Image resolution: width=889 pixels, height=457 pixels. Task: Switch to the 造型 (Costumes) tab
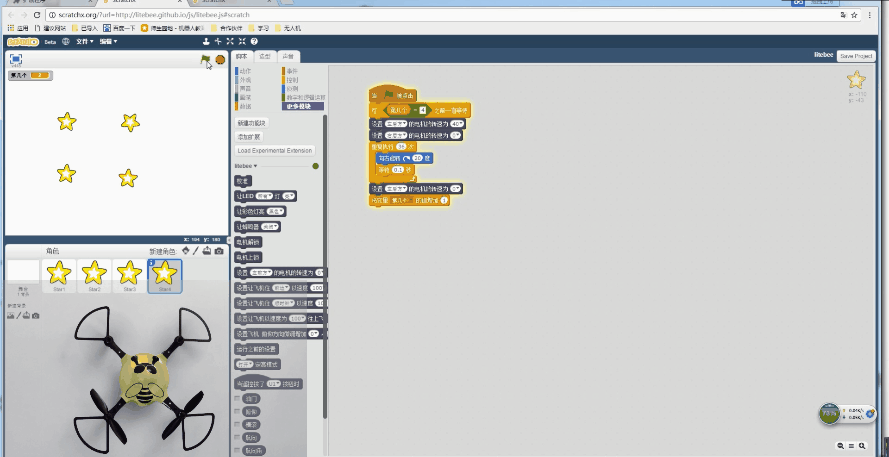[265, 56]
